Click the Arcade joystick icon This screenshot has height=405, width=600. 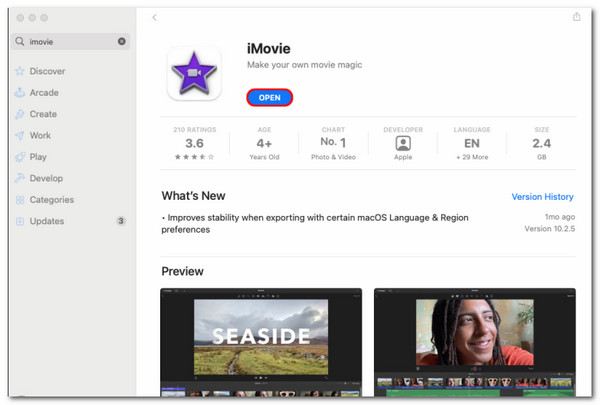coord(20,93)
